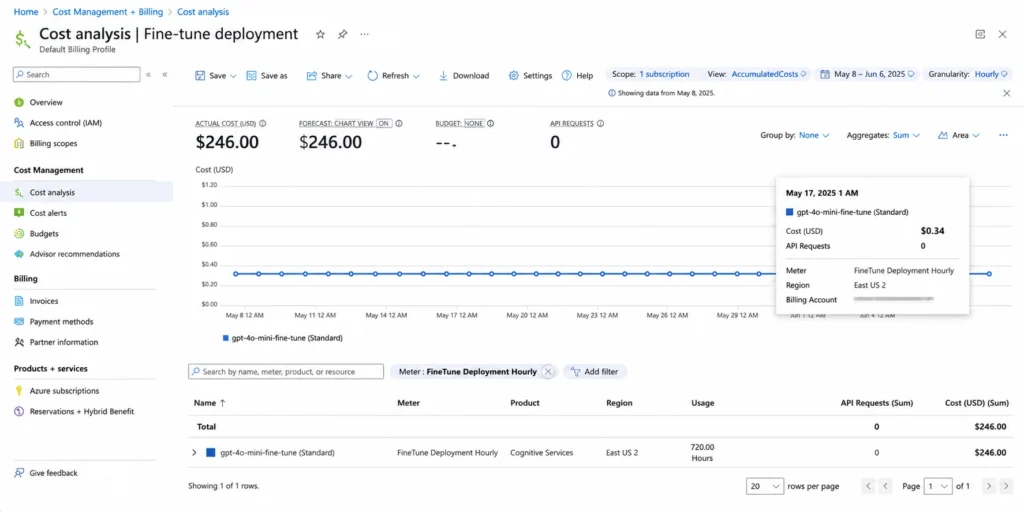Jump to the first page arrow

[868, 487]
